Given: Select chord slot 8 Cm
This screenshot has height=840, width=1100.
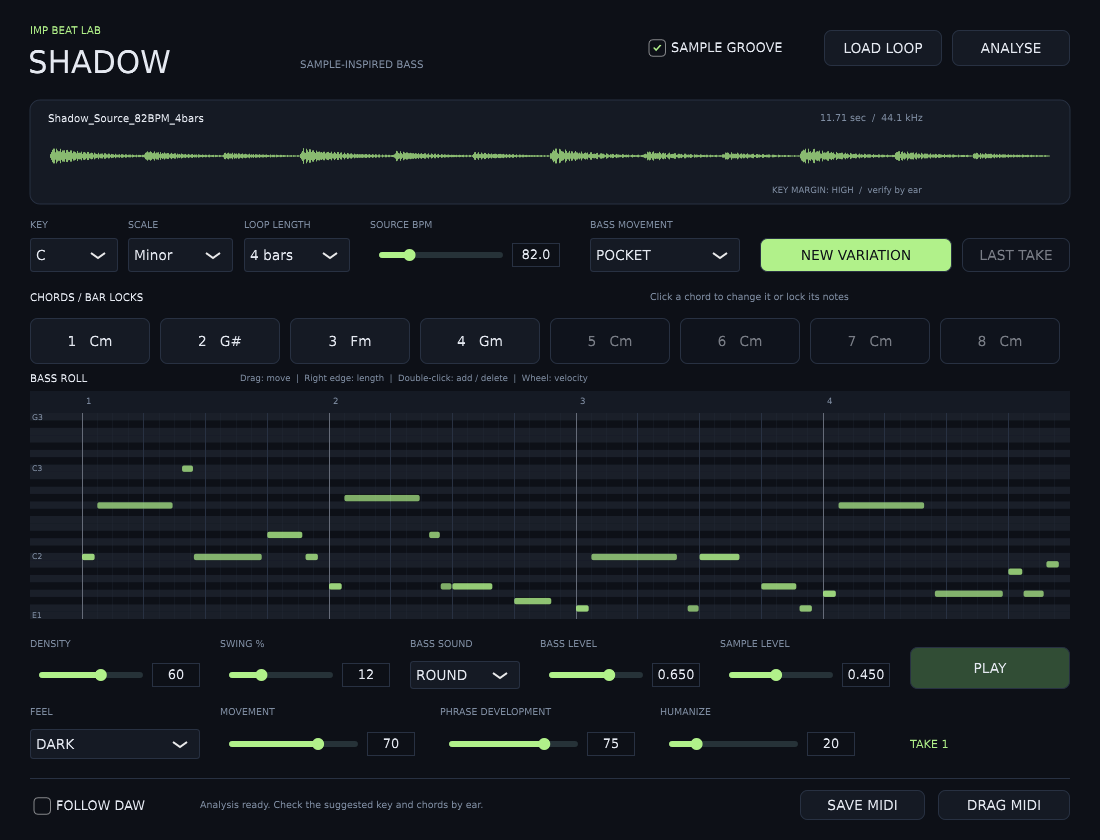Looking at the screenshot, I should (1000, 341).
